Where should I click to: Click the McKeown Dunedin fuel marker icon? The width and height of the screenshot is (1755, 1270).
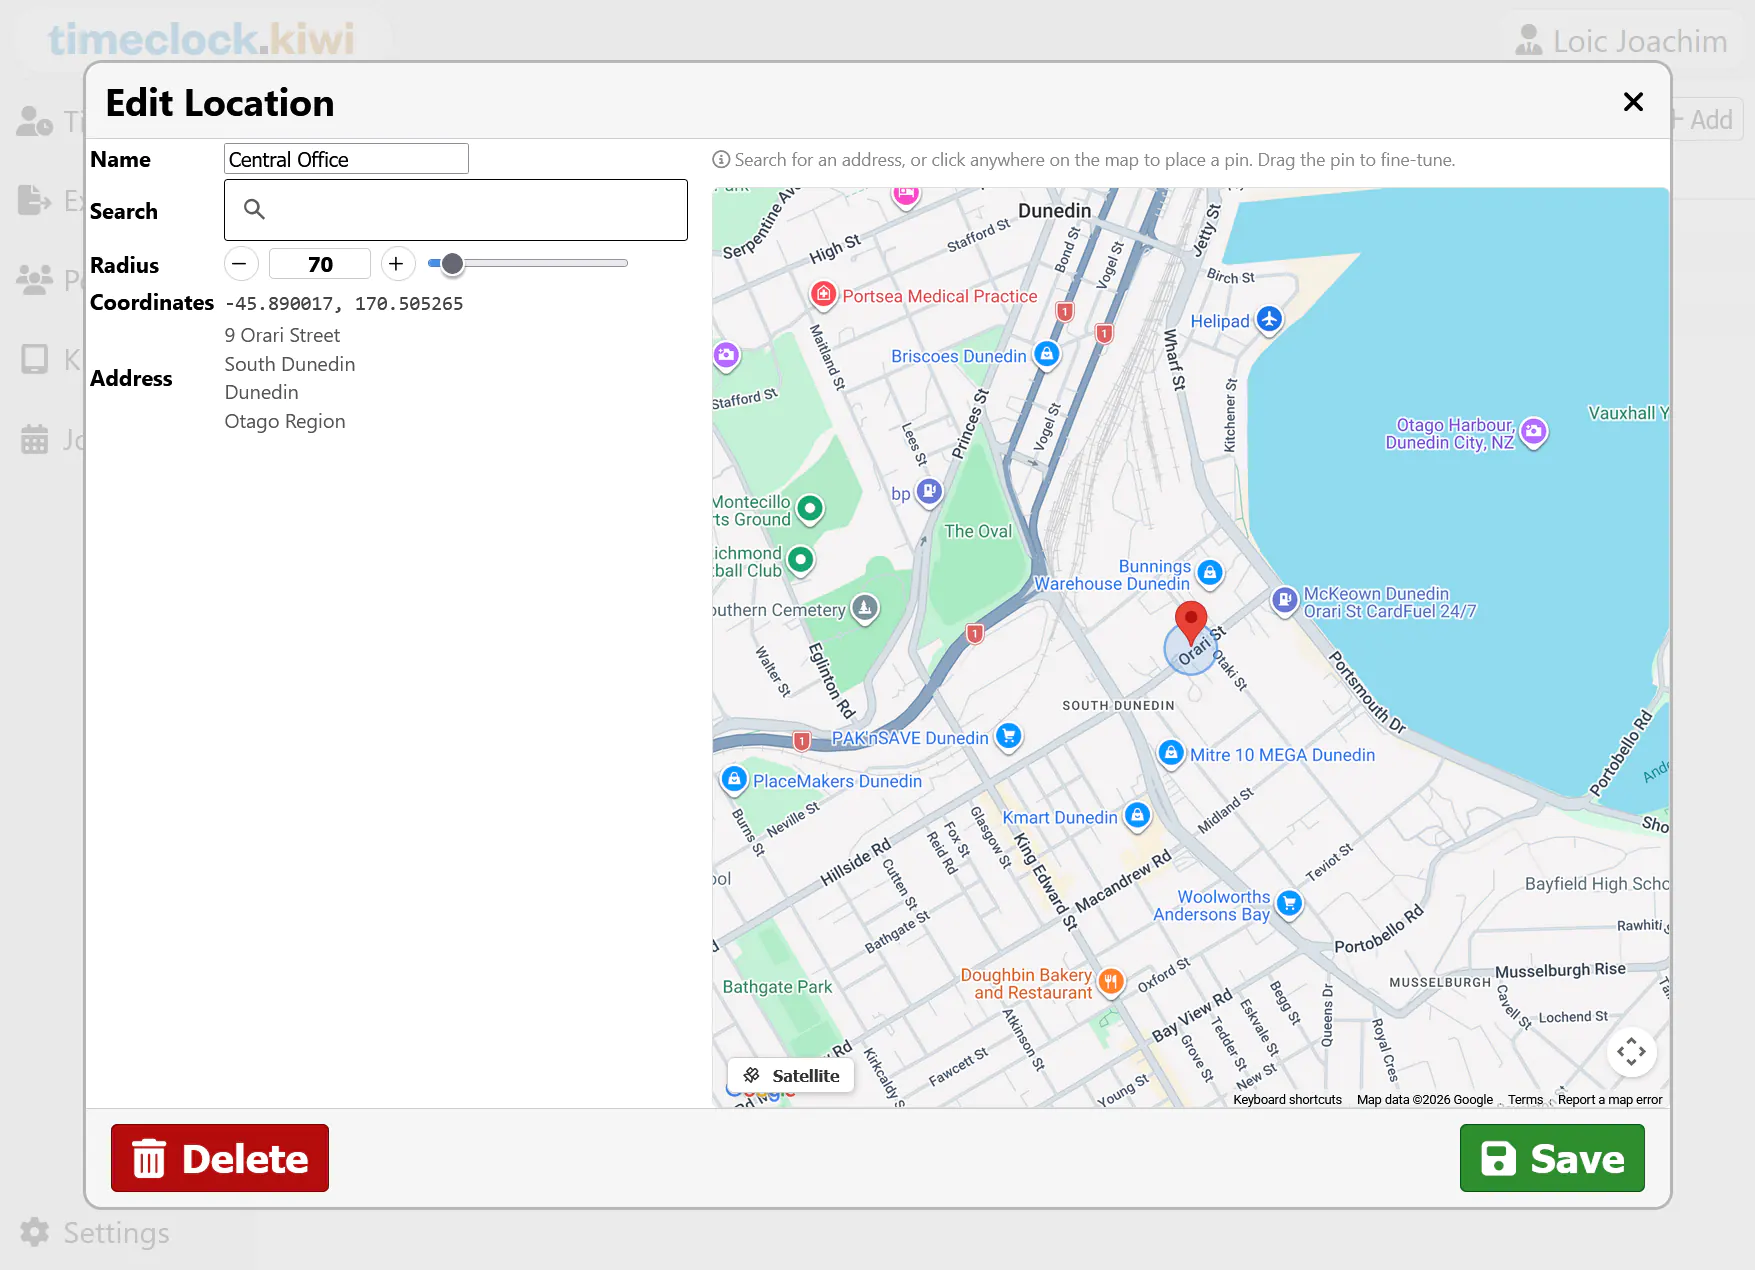1285,600
